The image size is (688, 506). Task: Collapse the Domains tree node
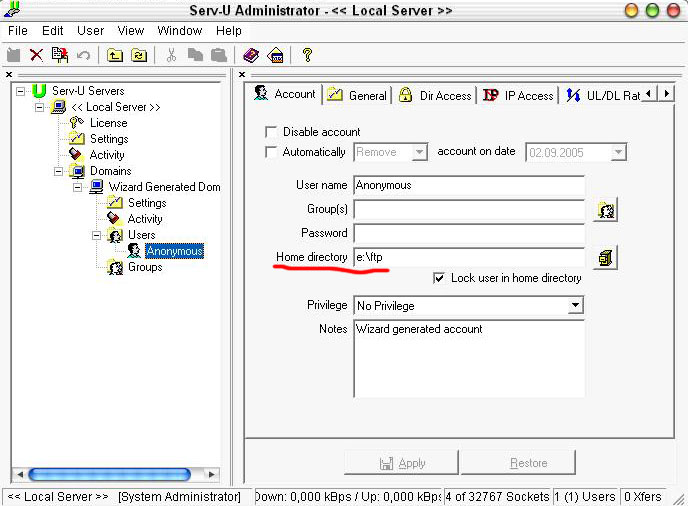58,171
